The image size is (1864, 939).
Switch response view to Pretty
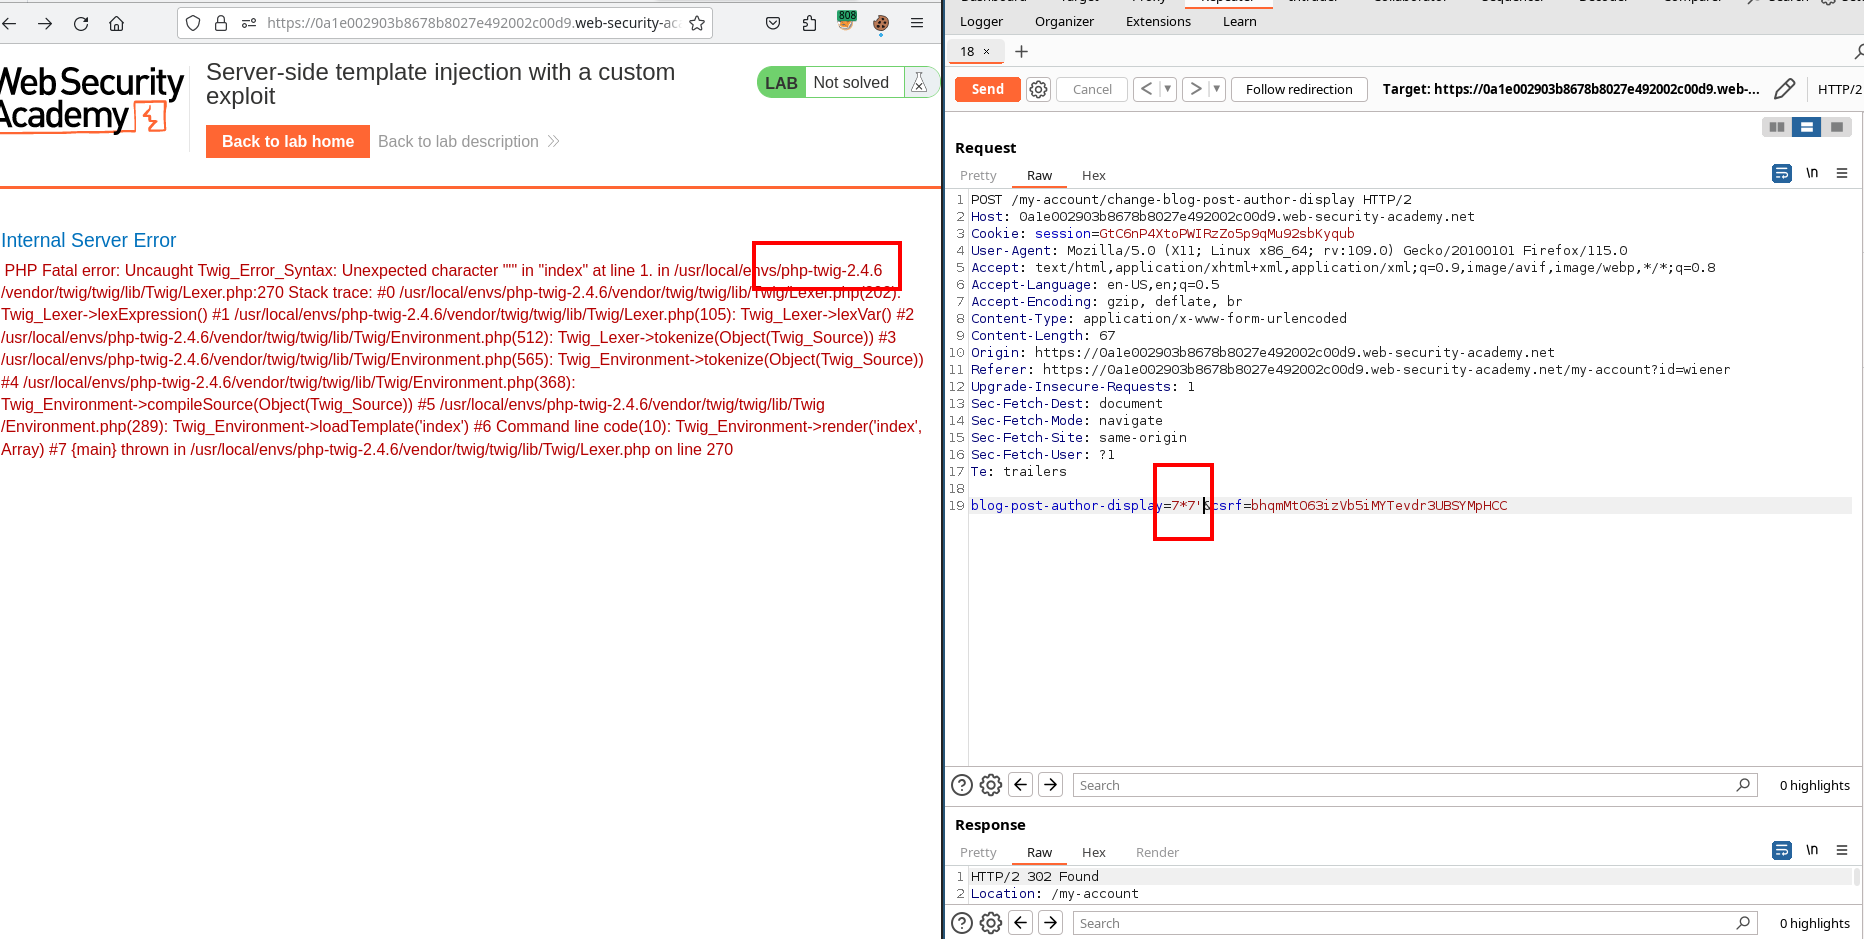point(978,852)
